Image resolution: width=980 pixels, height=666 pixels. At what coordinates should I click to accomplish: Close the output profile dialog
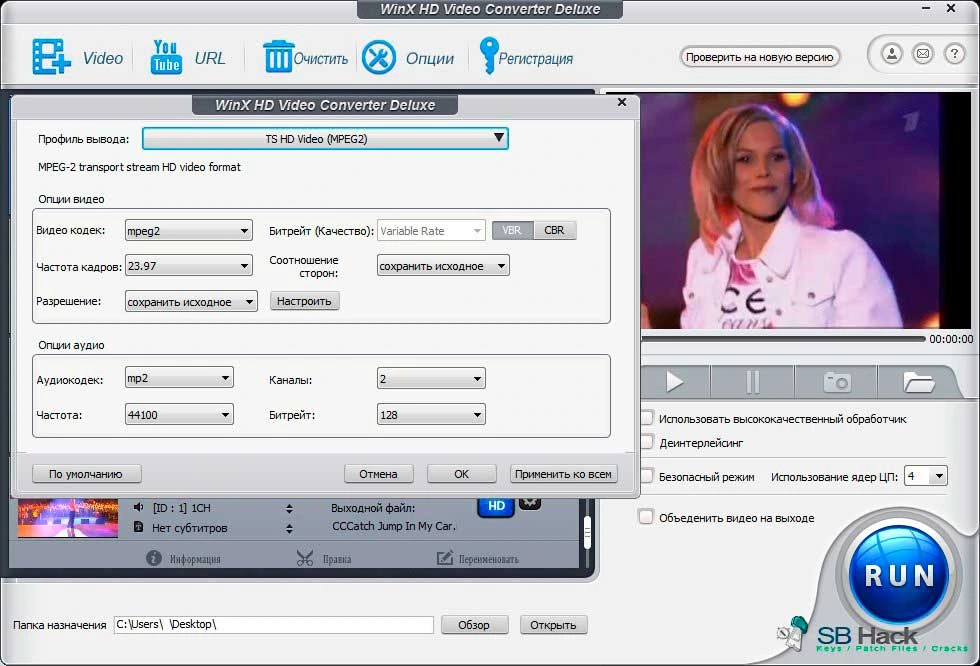(622, 102)
